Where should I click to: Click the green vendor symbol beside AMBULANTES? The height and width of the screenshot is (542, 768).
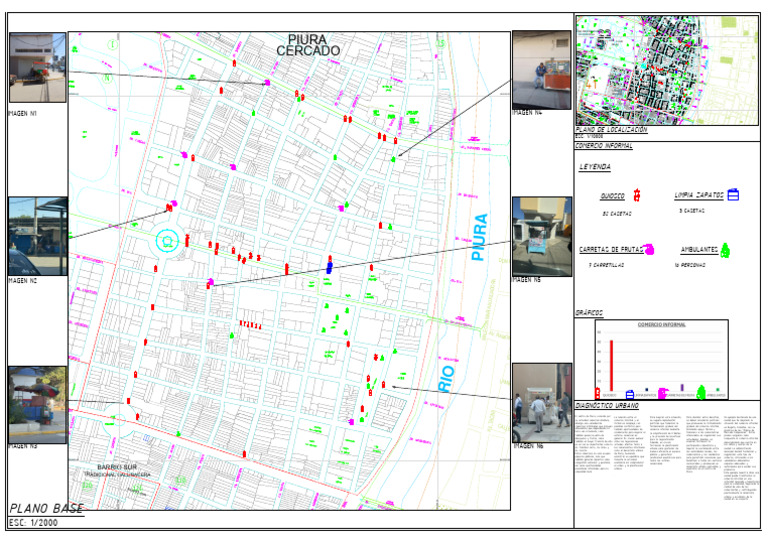coord(725,250)
